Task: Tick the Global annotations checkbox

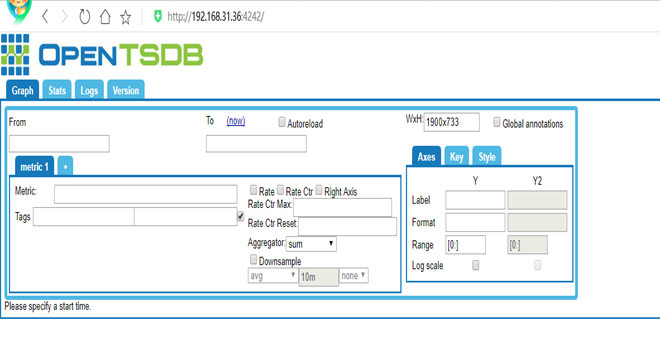Action: pyautogui.click(x=497, y=122)
